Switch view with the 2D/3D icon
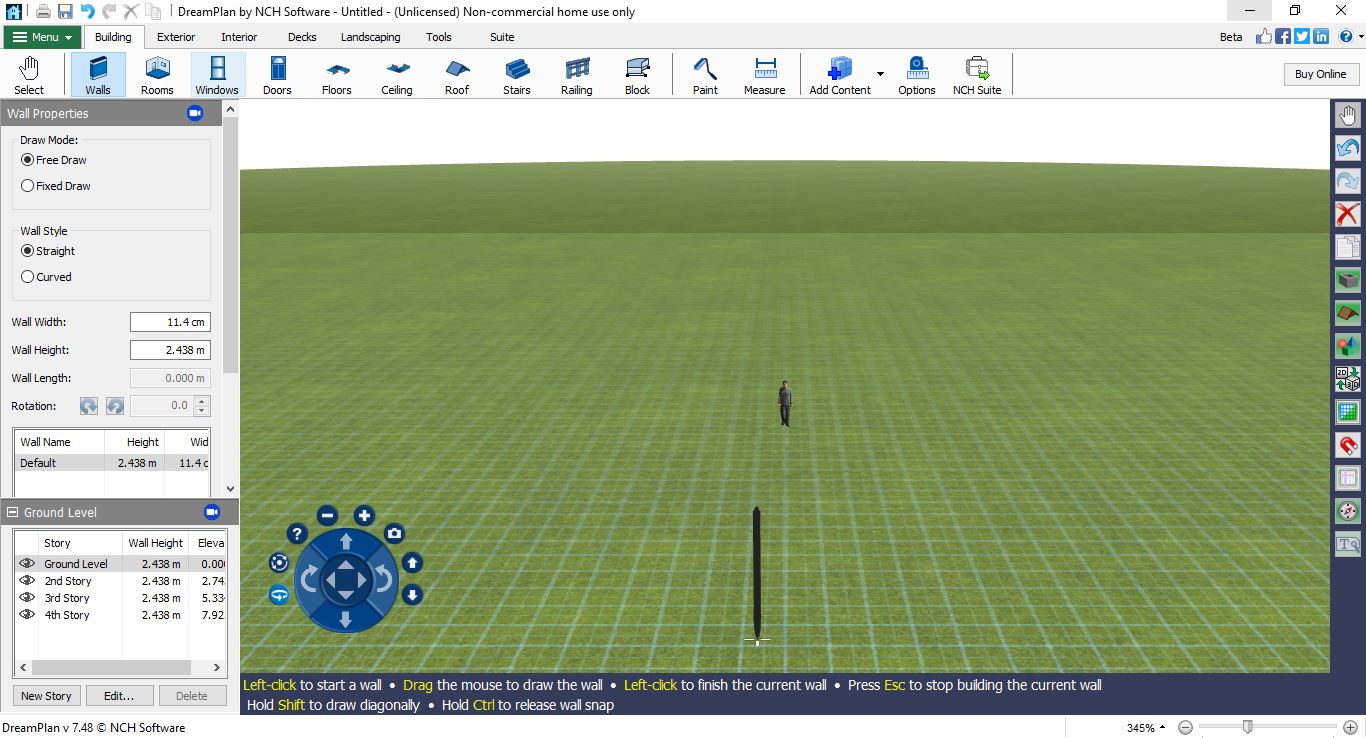 click(x=1348, y=379)
